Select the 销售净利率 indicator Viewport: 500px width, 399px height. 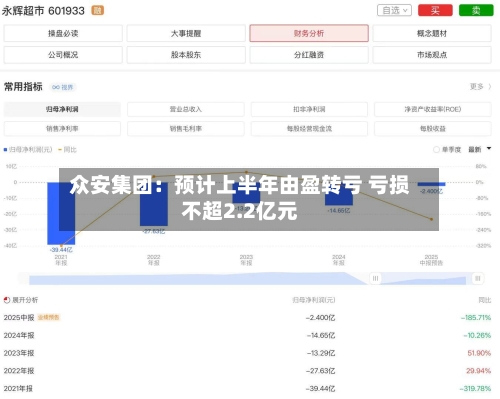click(62, 129)
